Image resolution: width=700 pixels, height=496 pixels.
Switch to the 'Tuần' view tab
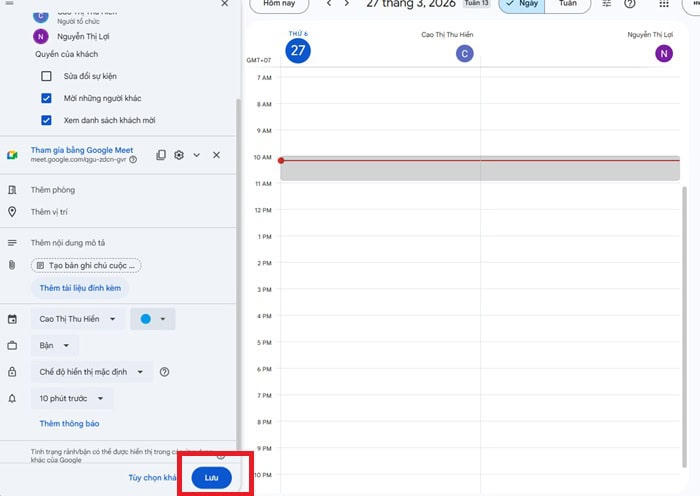pyautogui.click(x=567, y=4)
